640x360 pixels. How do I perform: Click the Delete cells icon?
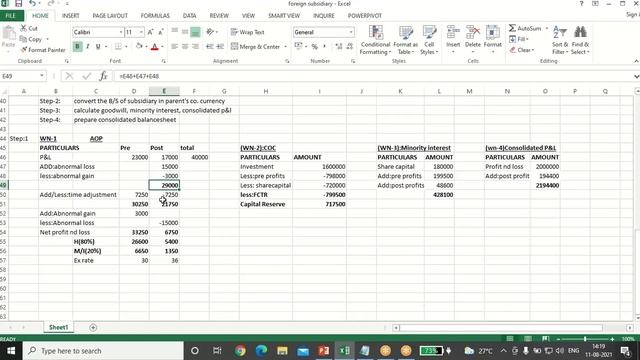(x=473, y=33)
